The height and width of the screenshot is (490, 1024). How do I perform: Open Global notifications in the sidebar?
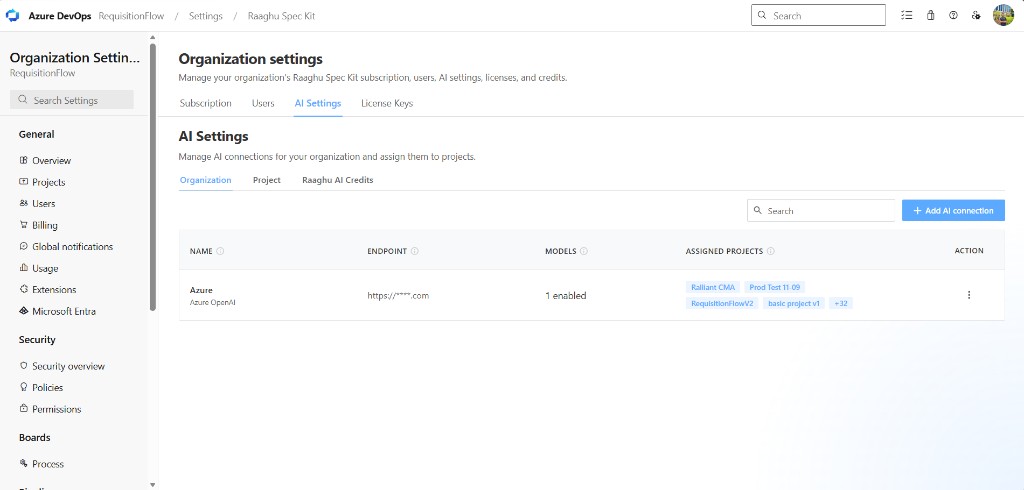tap(72, 246)
